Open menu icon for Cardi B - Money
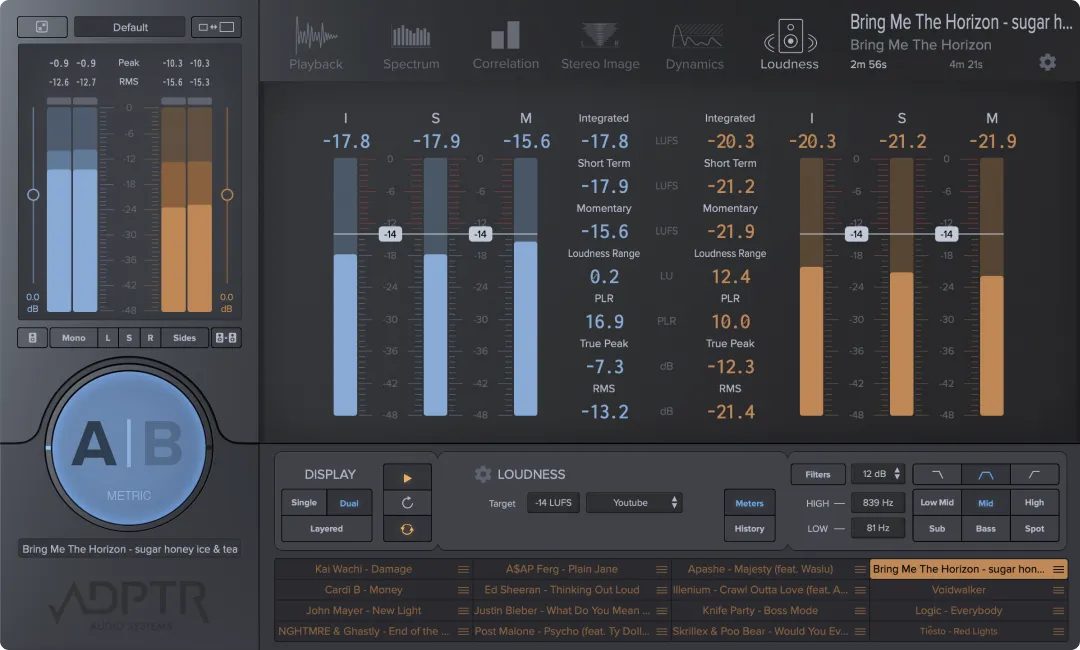1080x650 pixels. coord(464,590)
